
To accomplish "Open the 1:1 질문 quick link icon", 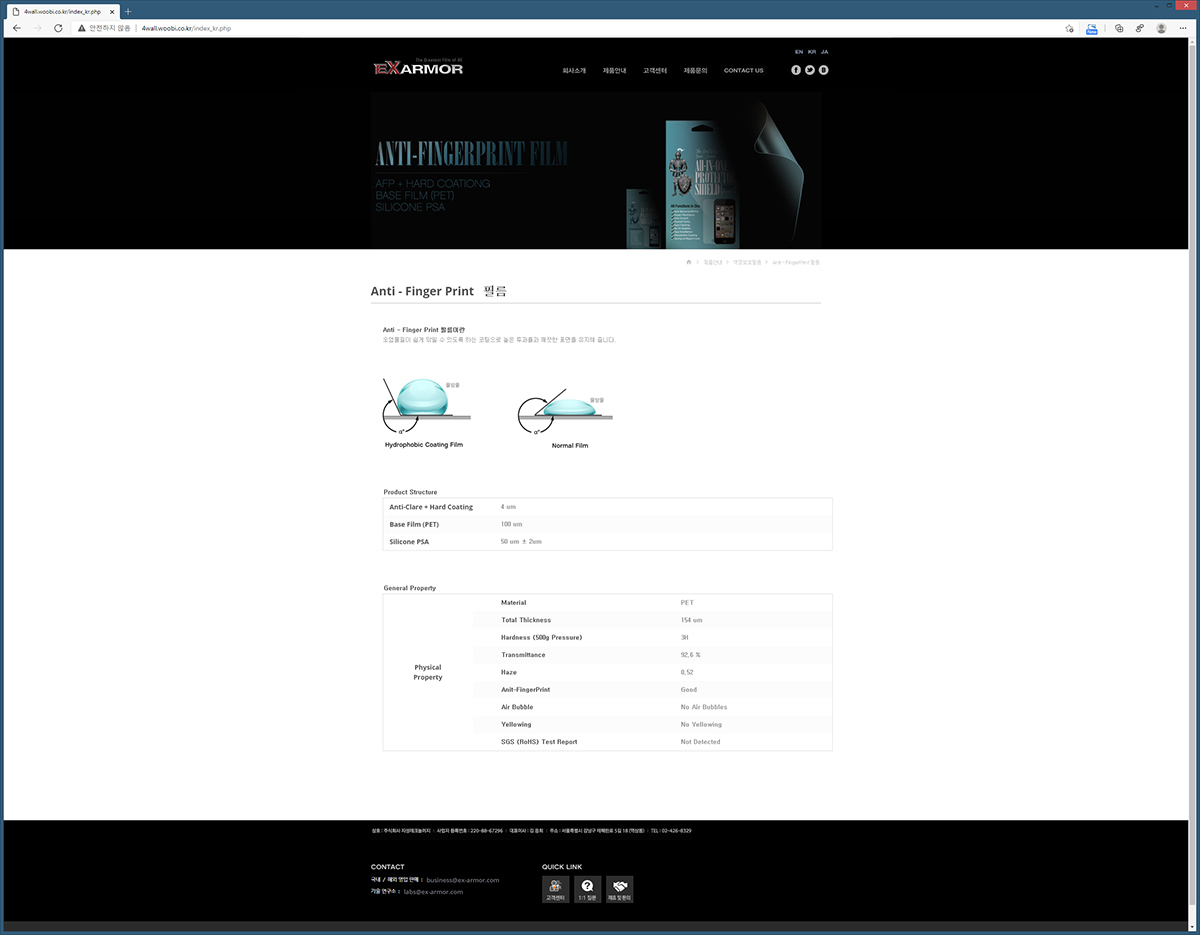I will click(x=587, y=889).
